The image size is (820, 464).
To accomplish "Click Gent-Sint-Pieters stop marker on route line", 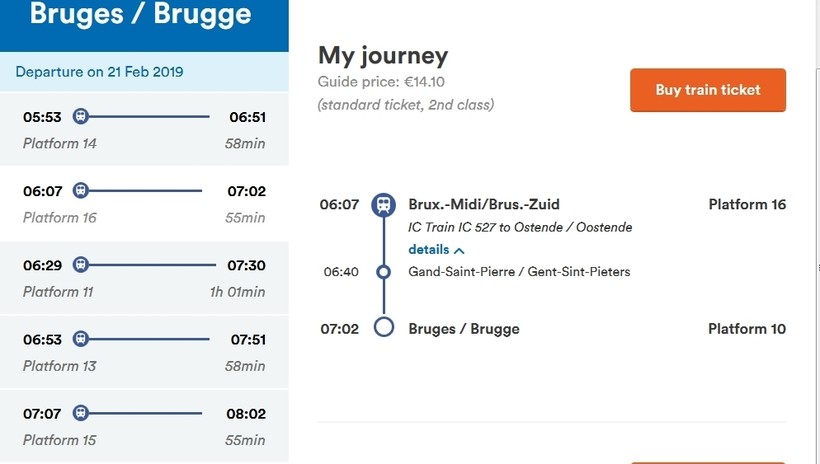I will [383, 272].
